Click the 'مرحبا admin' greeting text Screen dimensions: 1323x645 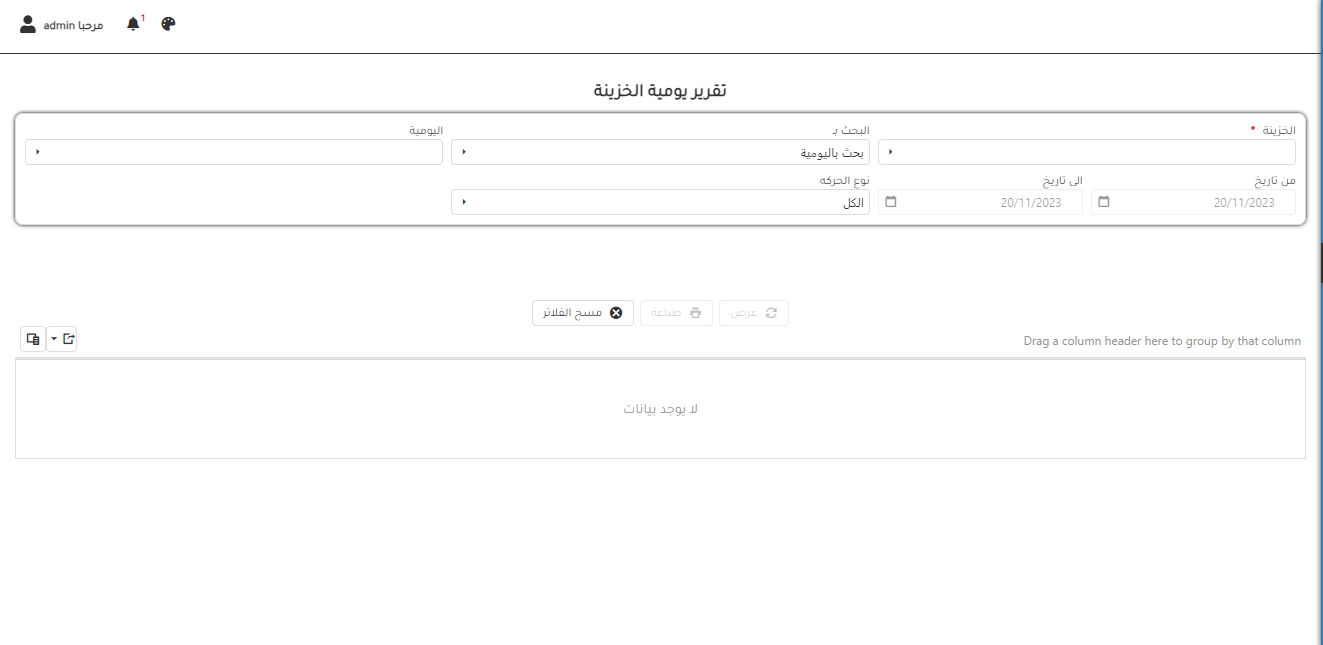click(x=73, y=24)
